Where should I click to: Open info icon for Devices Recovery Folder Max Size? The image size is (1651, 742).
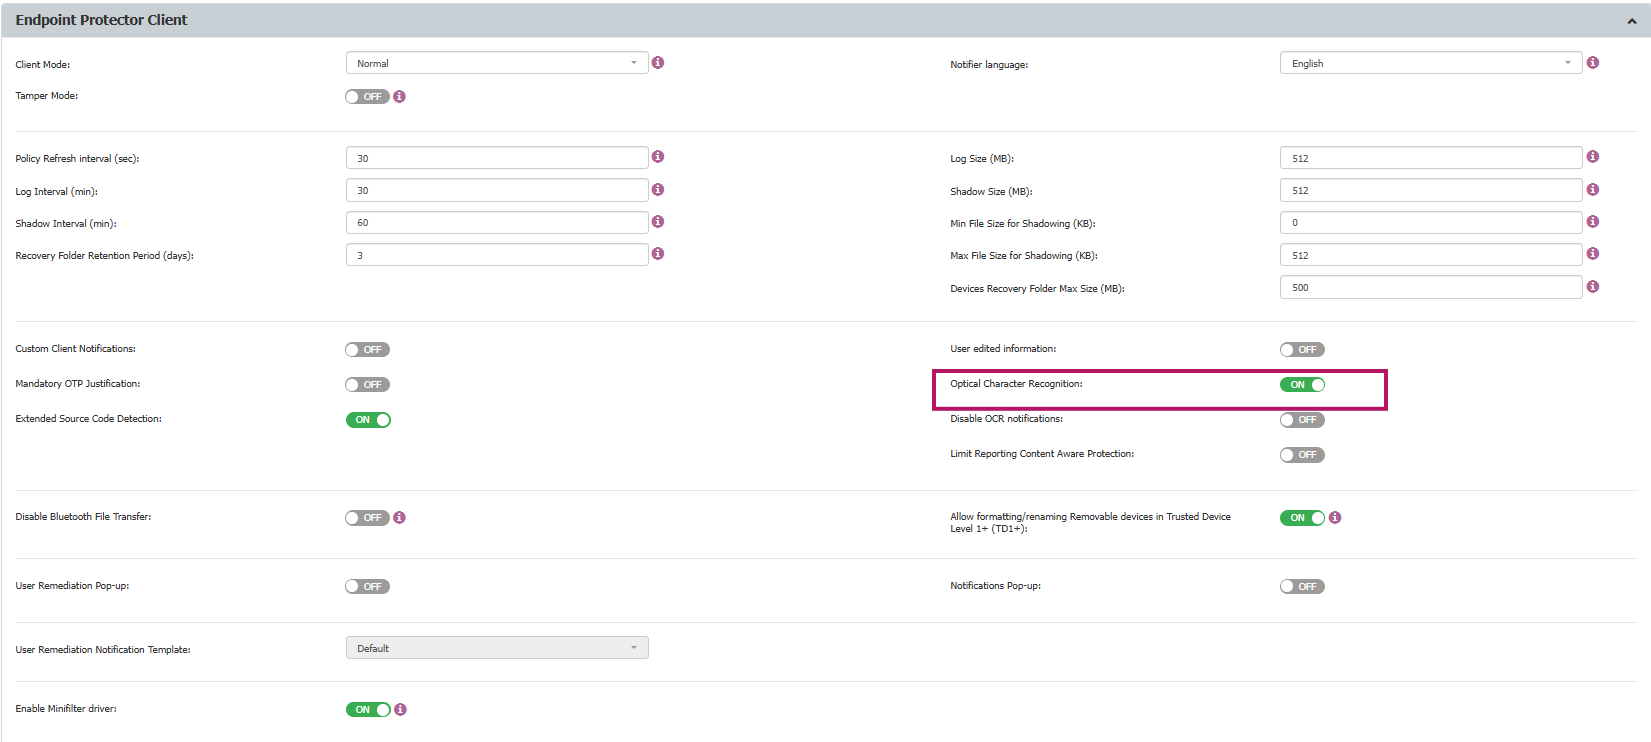[1593, 287]
